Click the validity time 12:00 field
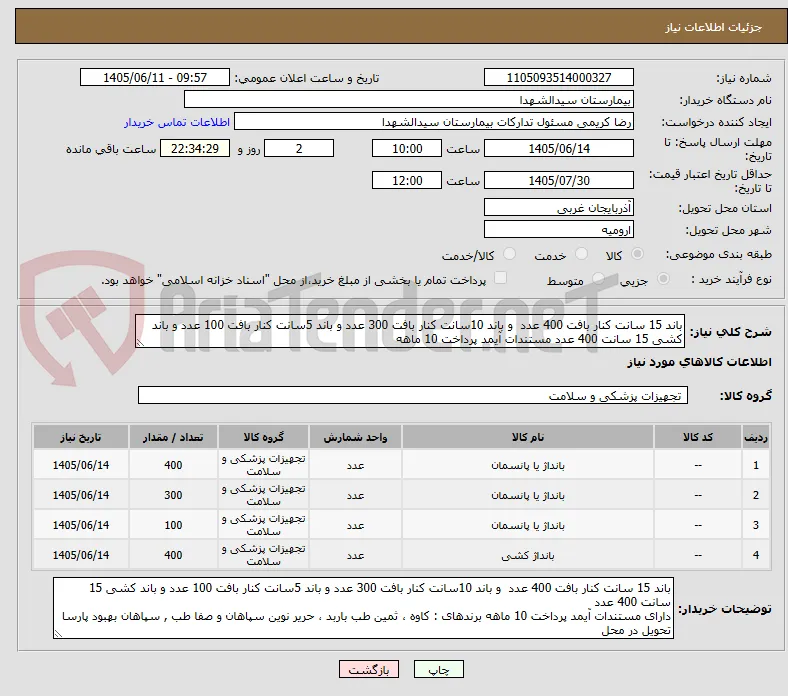 [x=407, y=180]
